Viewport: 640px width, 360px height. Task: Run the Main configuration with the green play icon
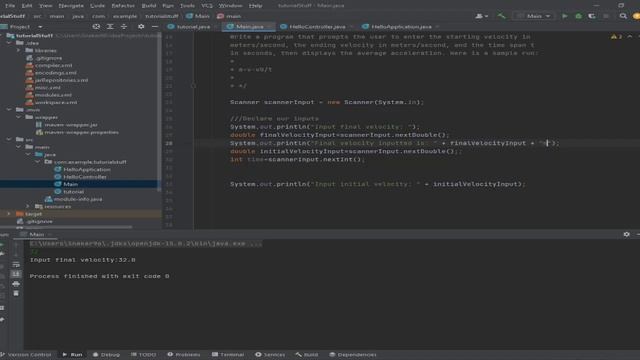[x=564, y=16]
